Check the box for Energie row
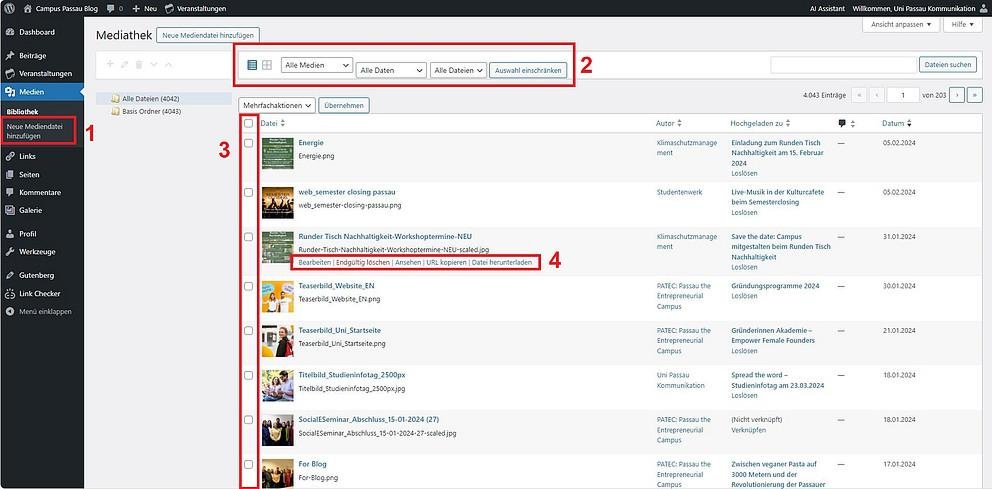Screen dimensions: 992x489 249,143
